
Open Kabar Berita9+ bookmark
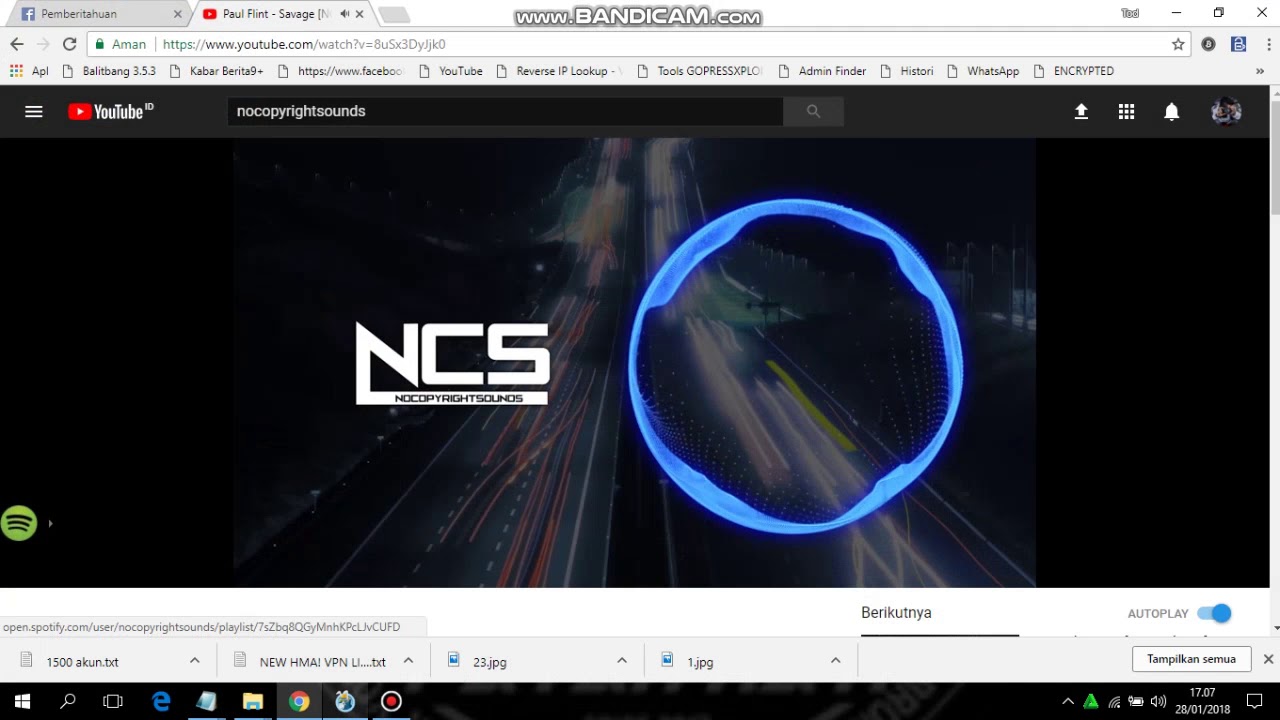tap(217, 71)
